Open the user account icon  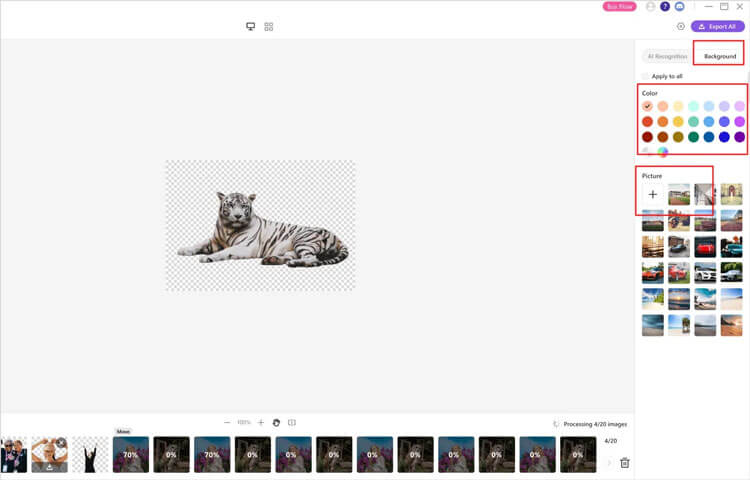coord(651,6)
